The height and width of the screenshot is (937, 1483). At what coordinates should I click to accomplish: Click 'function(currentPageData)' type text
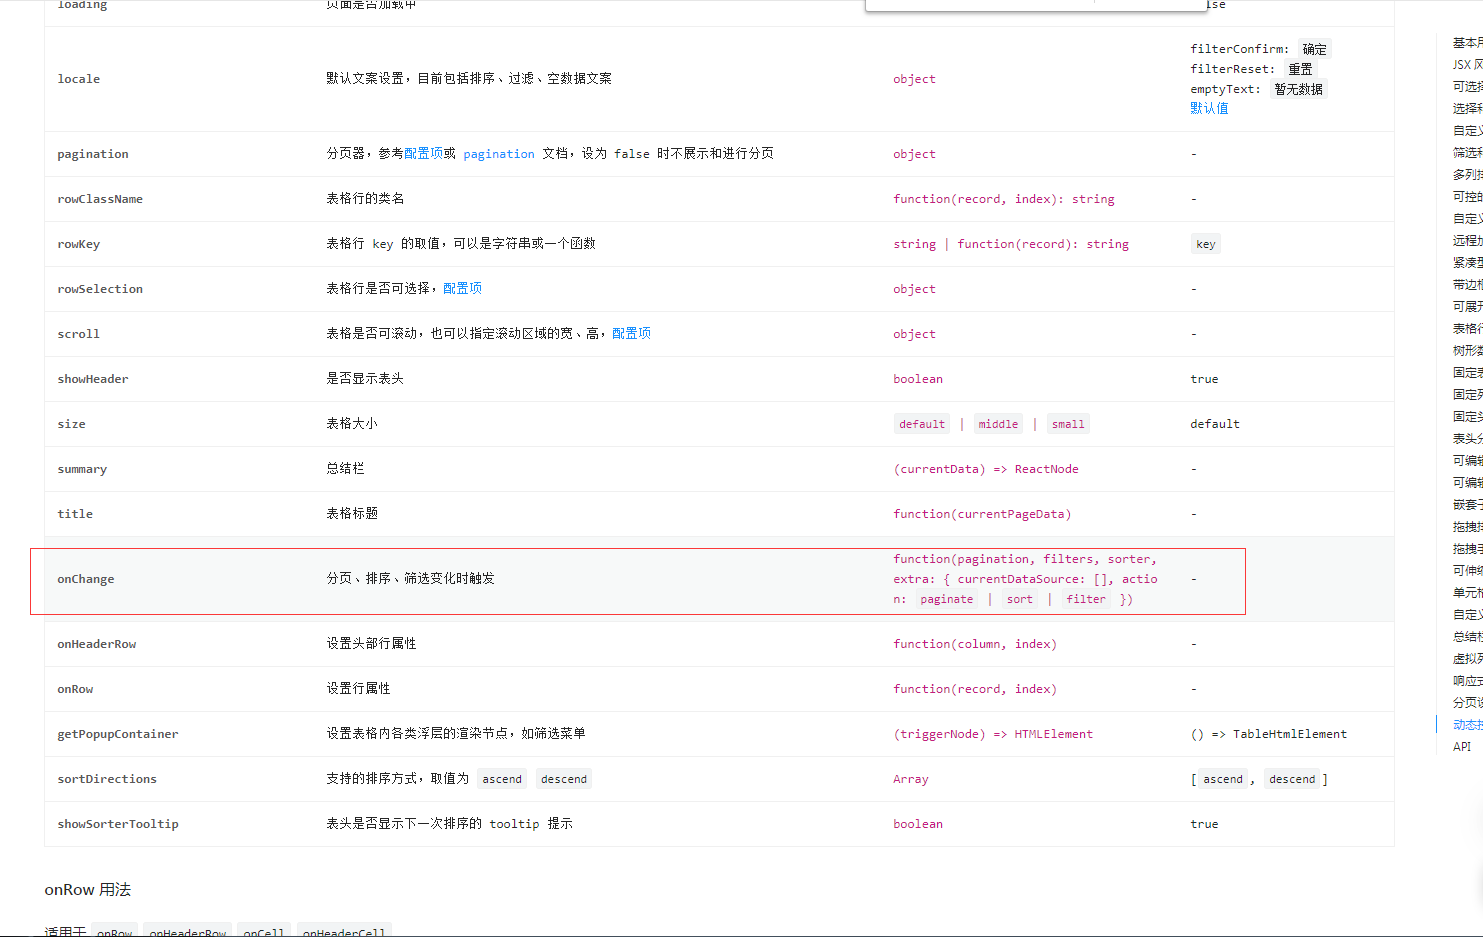[982, 514]
